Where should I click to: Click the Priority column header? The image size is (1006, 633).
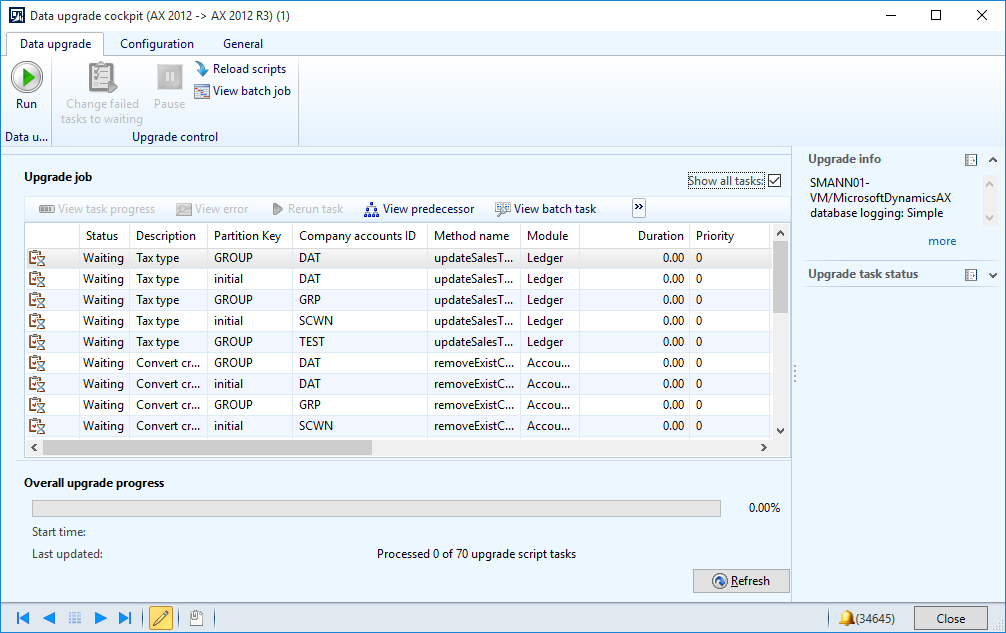(729, 236)
